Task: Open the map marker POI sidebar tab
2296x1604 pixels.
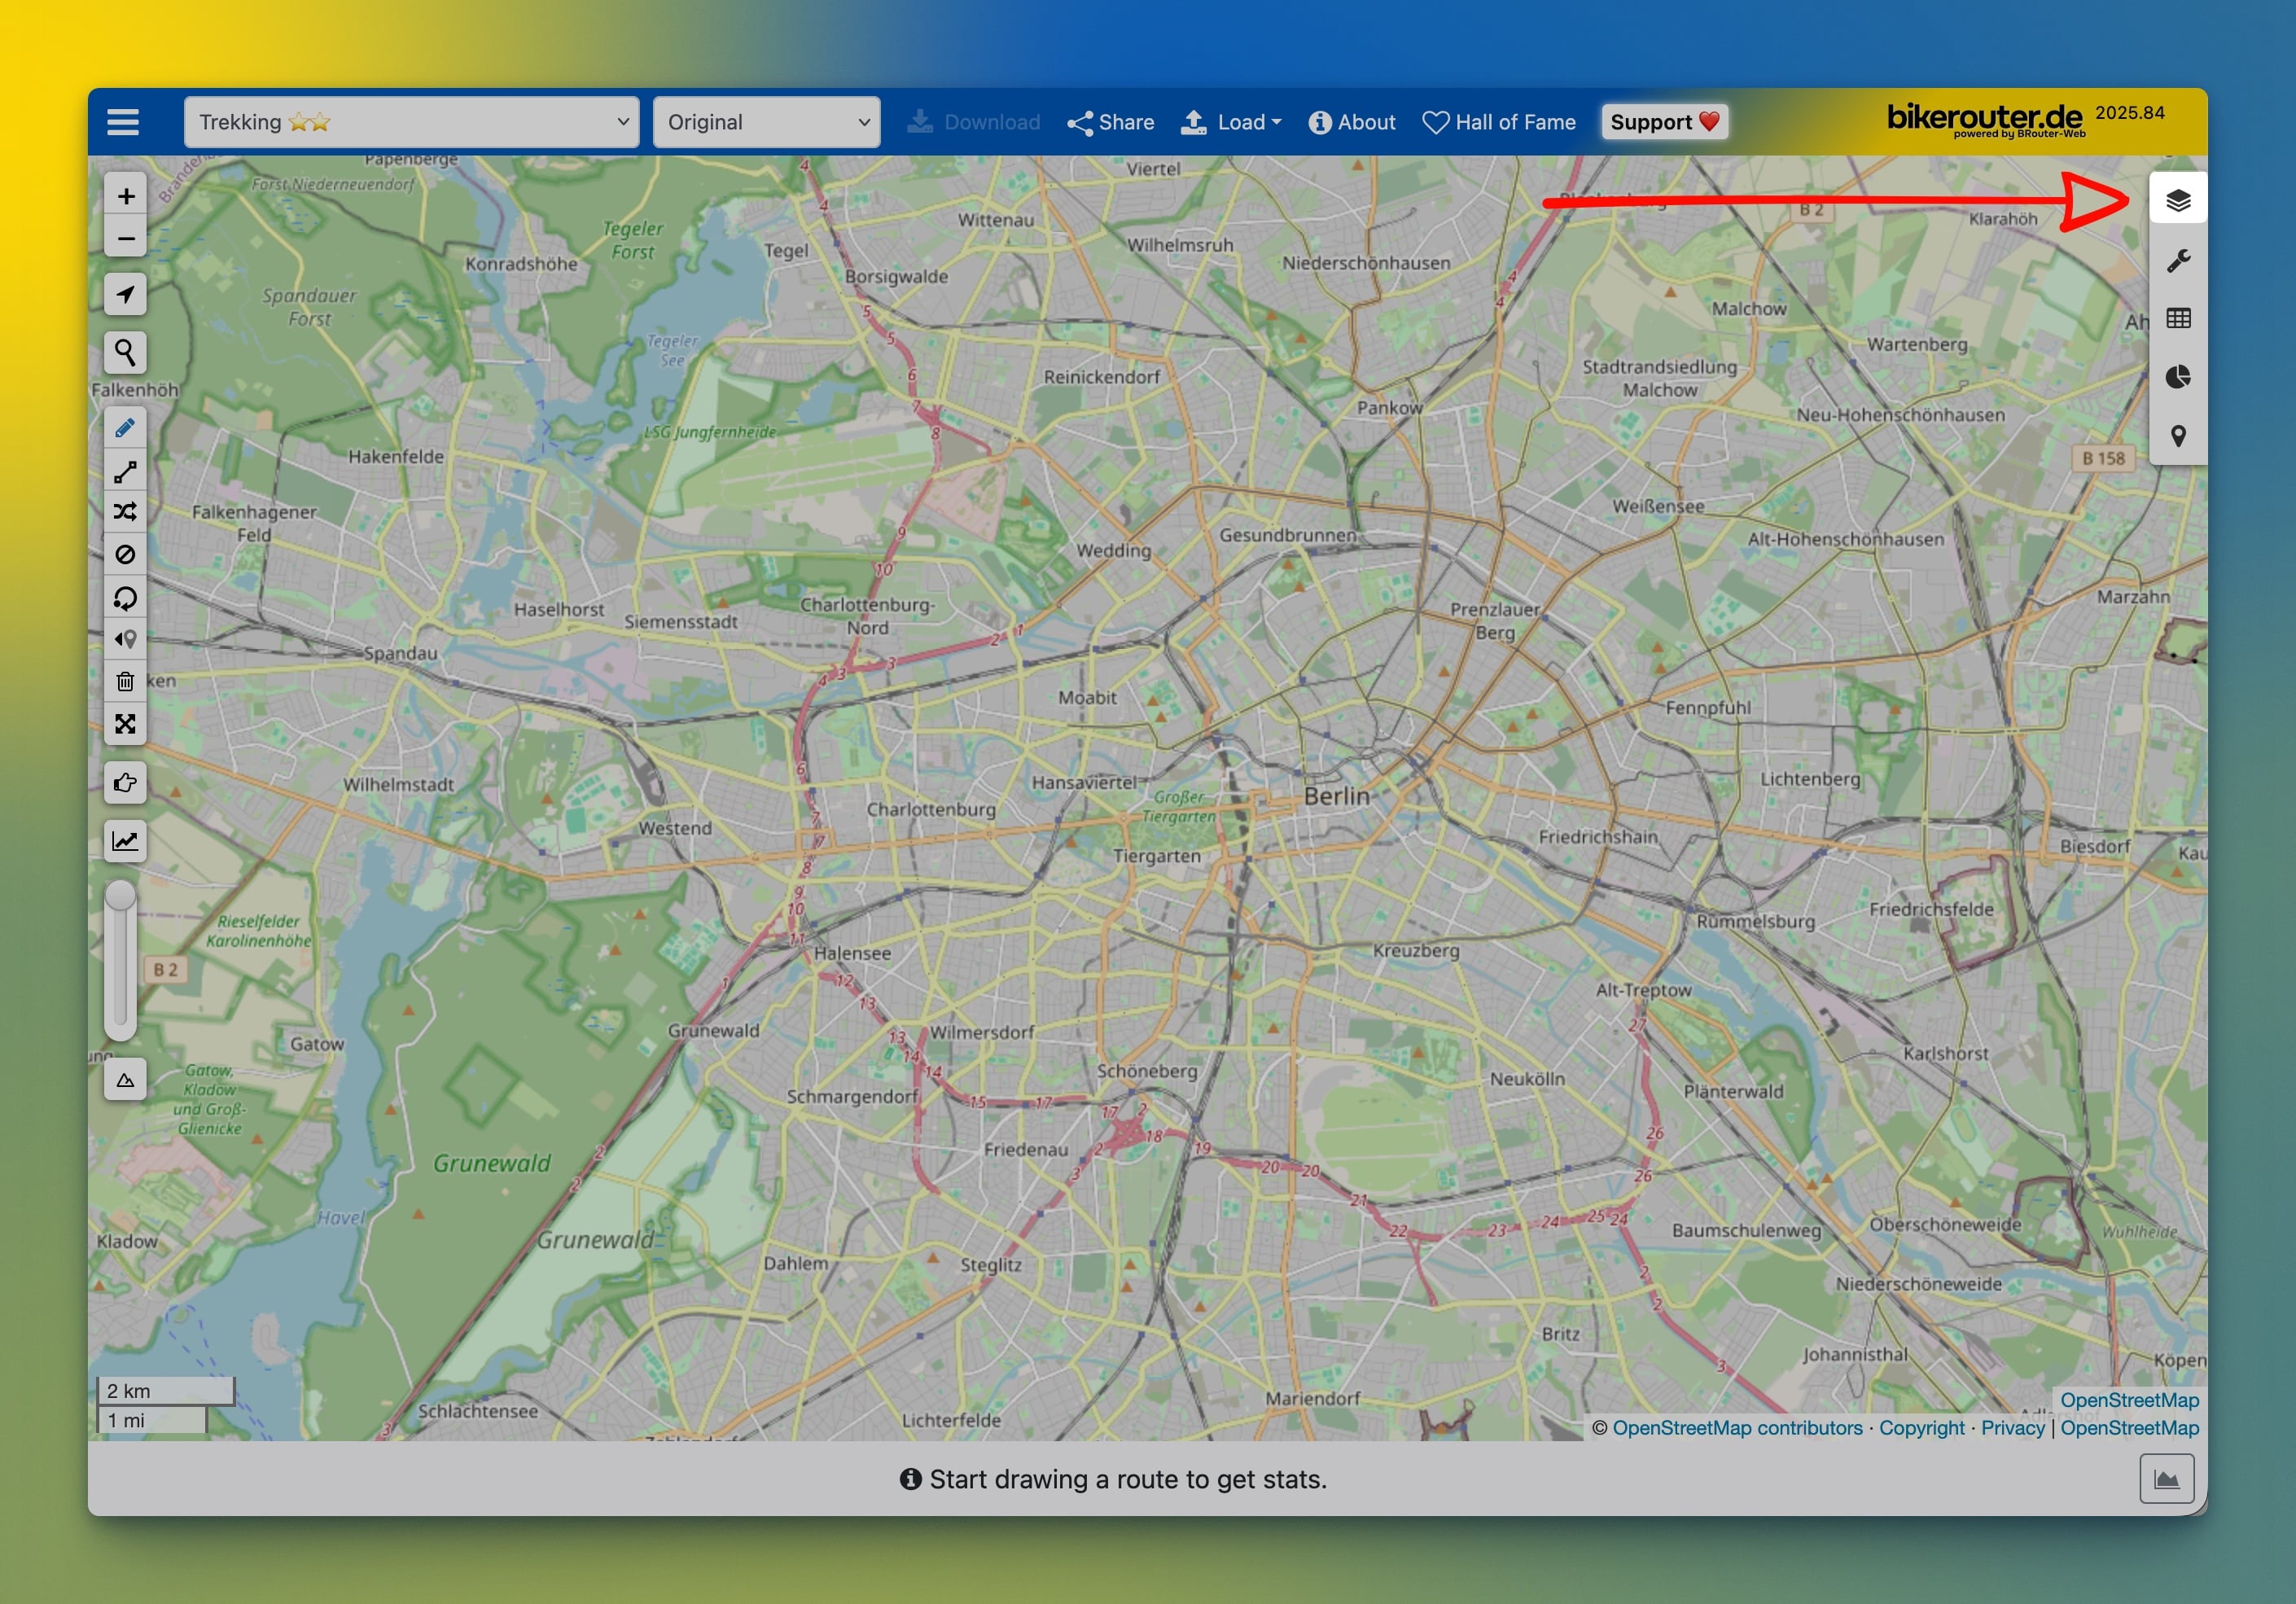Action: 2177,436
